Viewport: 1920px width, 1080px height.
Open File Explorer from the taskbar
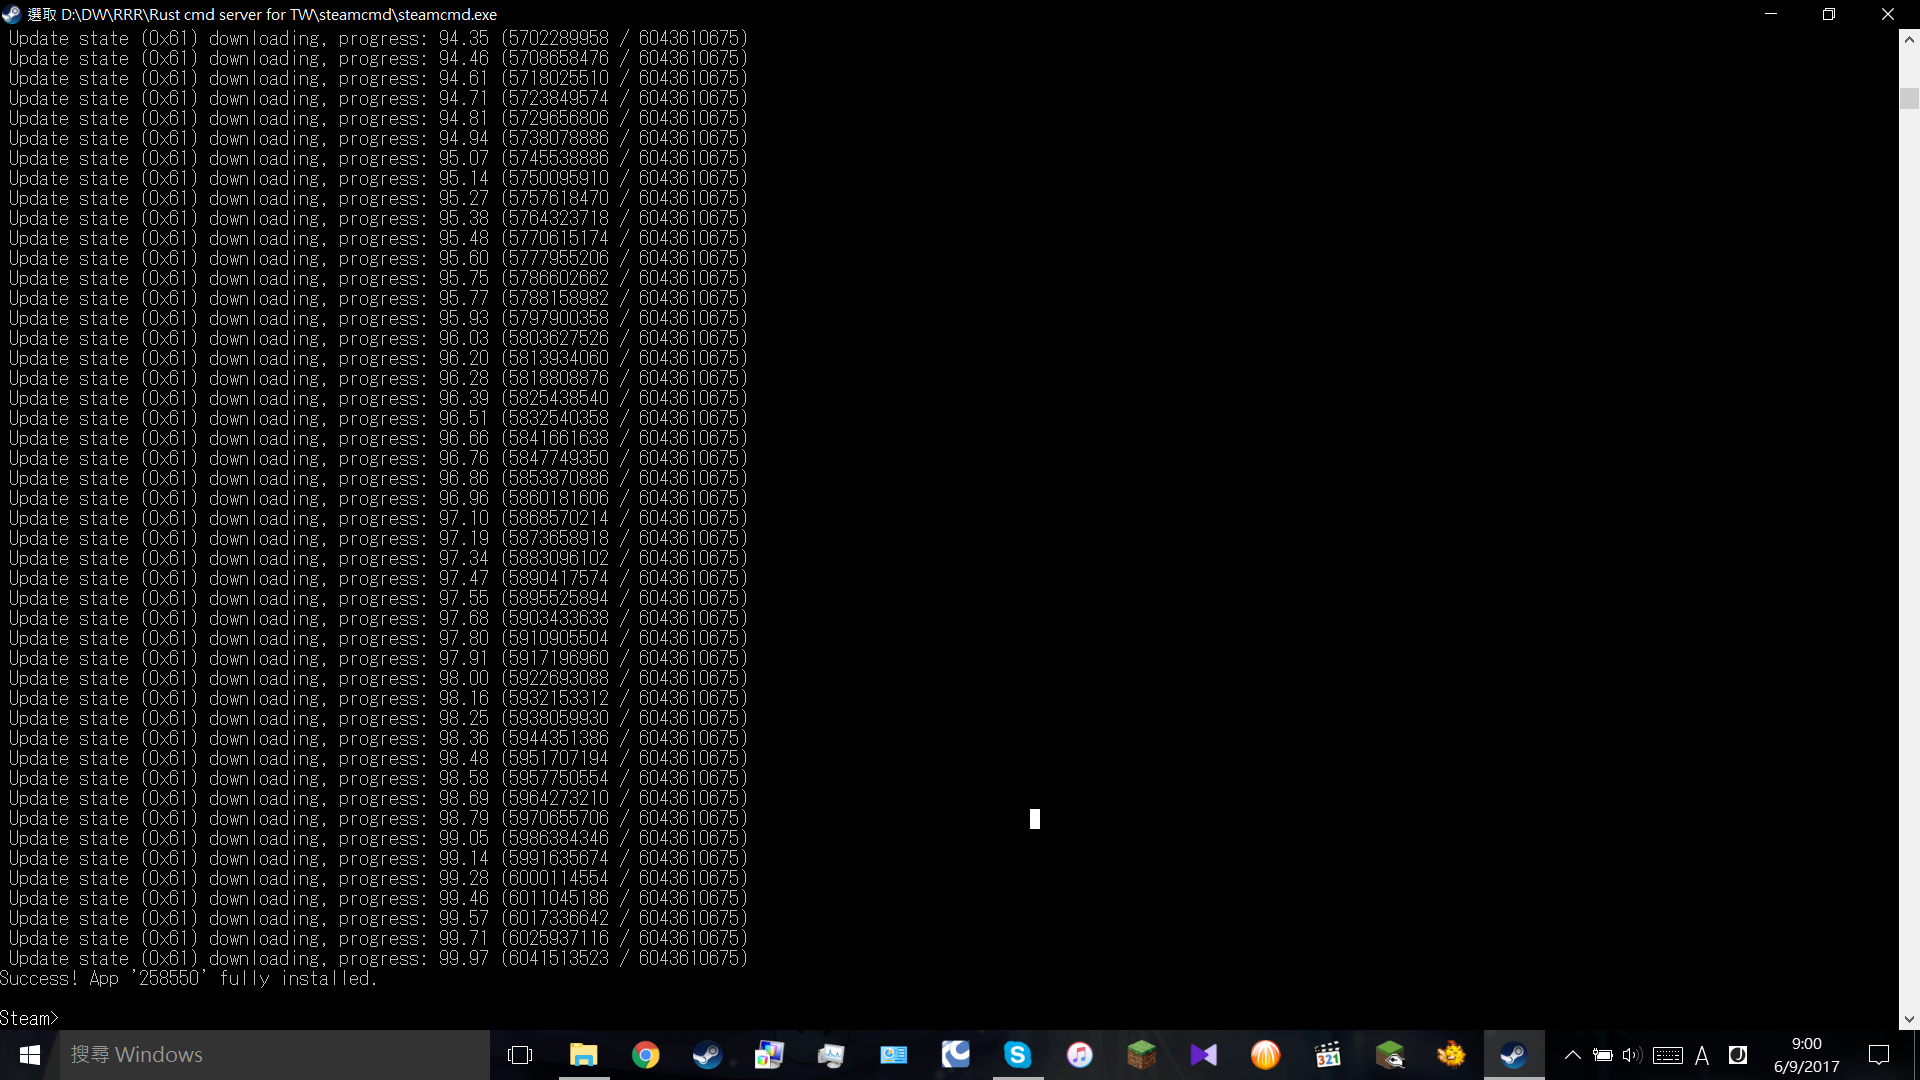click(583, 1055)
